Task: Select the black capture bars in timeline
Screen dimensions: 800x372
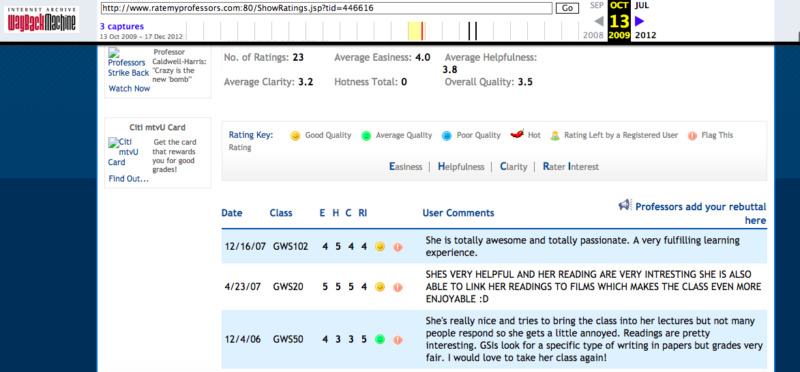Action: coord(472,31)
